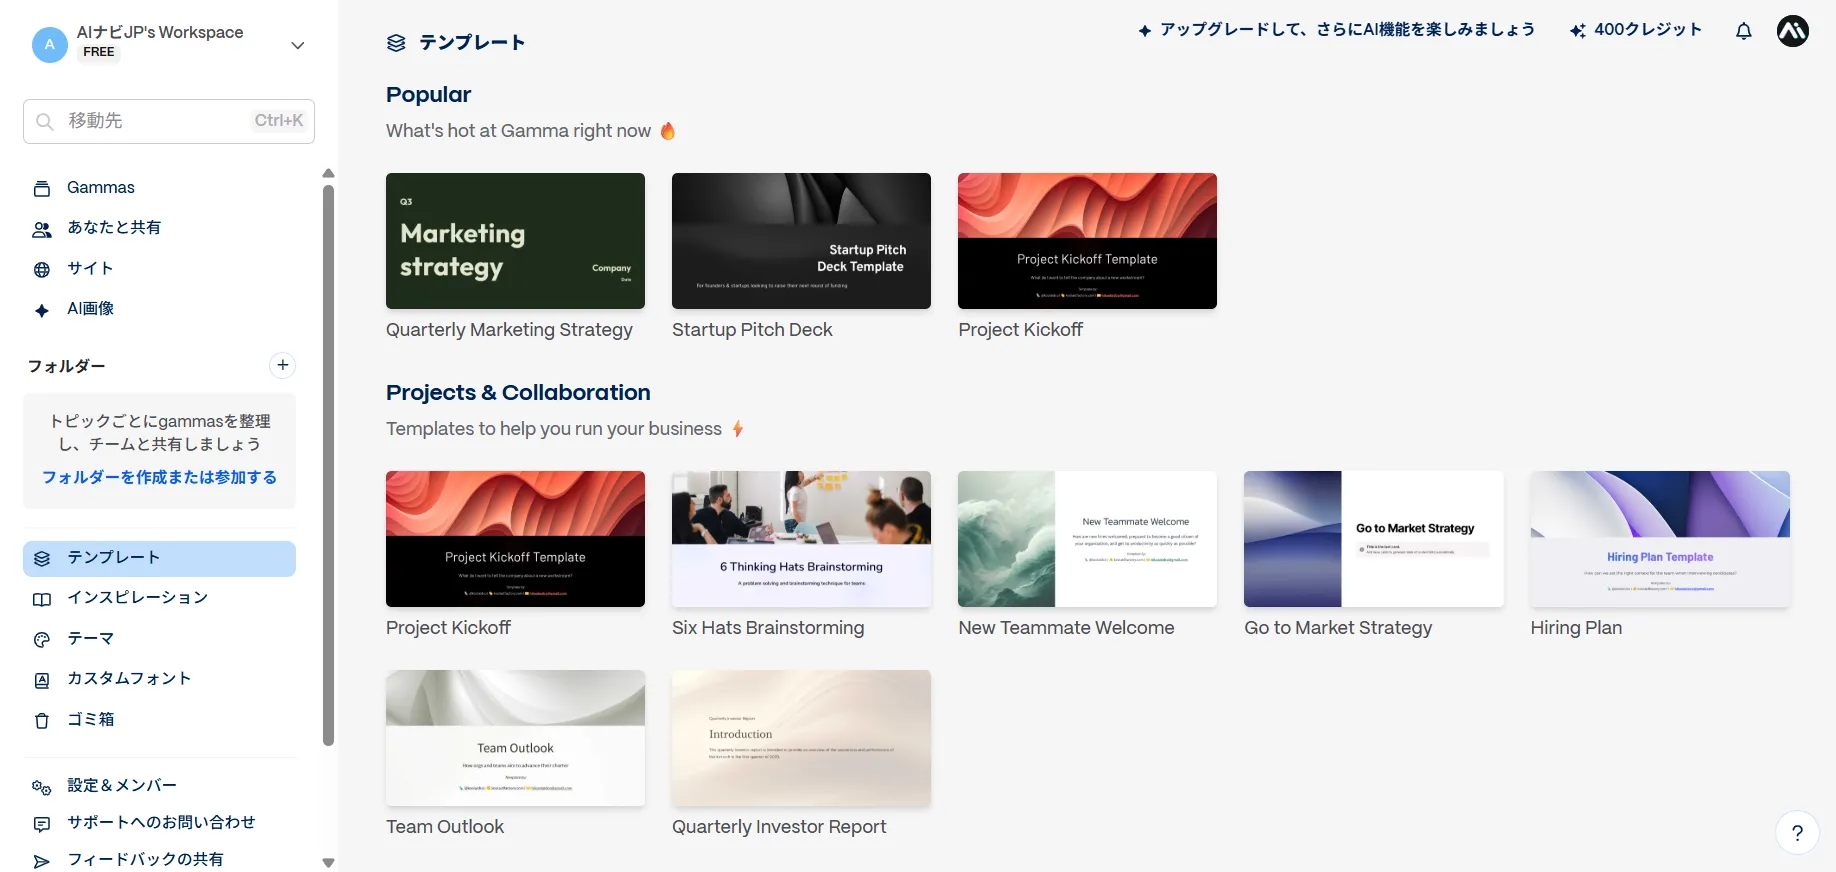
Task: Click the Projects & Collaboration heading
Action: tap(518, 393)
